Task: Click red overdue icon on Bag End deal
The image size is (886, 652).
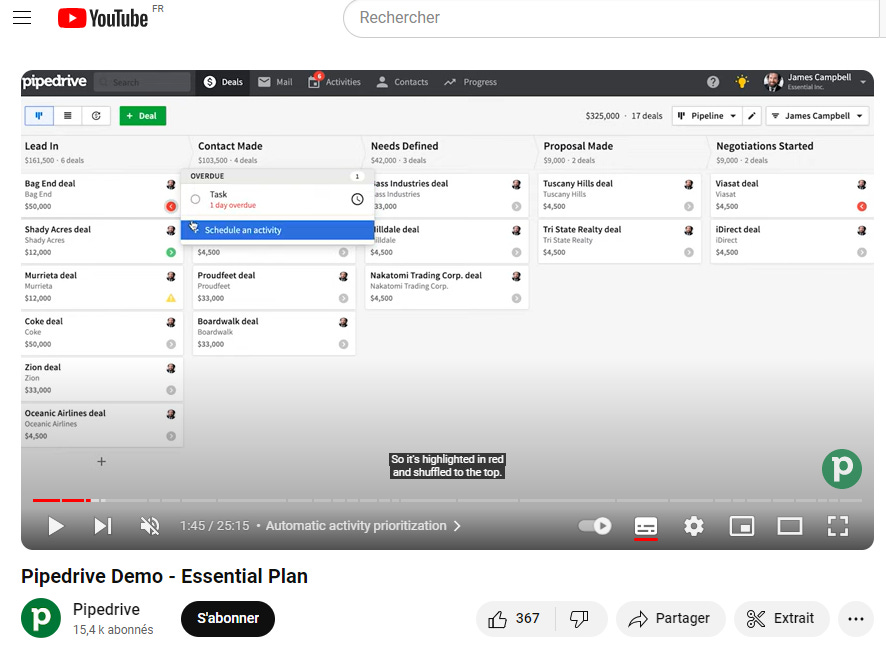Action: pos(171,206)
